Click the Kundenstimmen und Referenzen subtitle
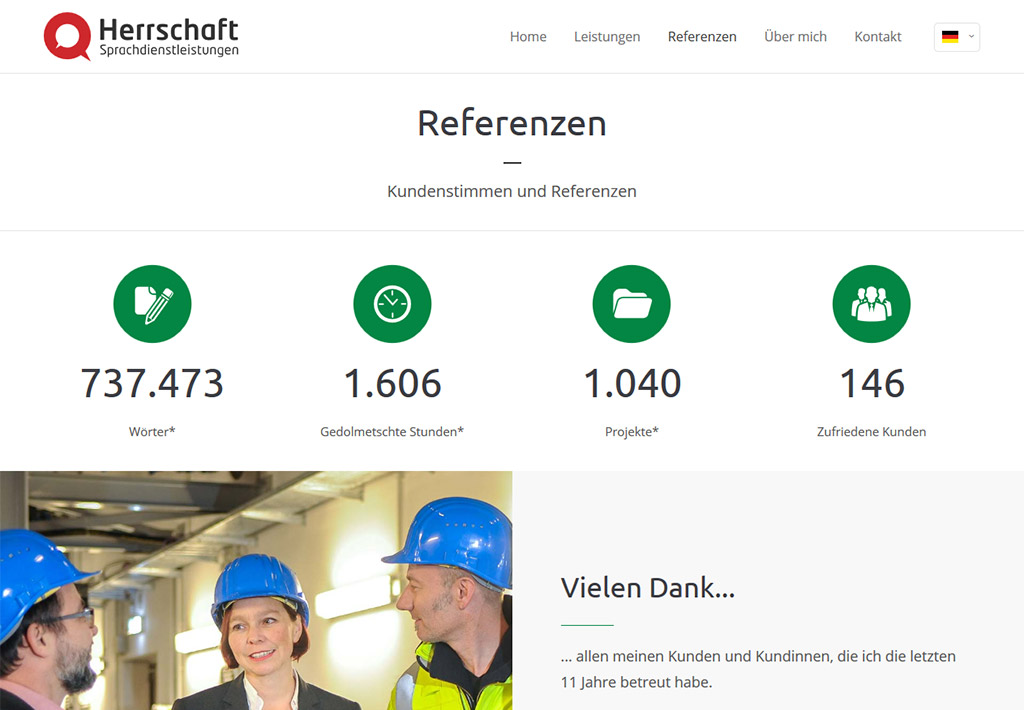 click(512, 191)
